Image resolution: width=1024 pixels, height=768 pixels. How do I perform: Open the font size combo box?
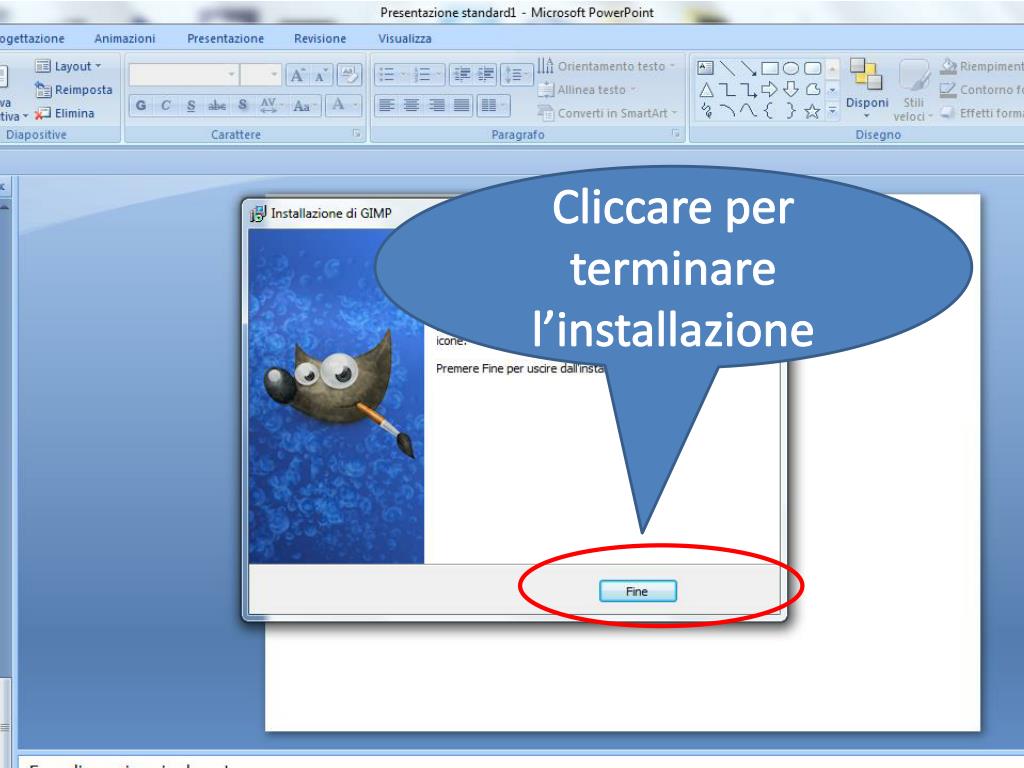click(261, 75)
